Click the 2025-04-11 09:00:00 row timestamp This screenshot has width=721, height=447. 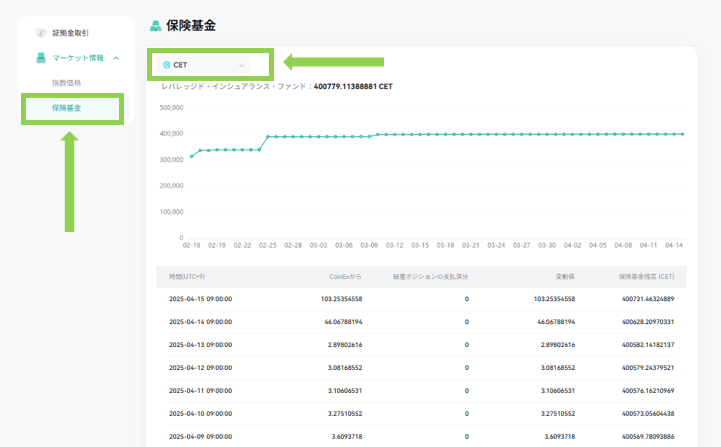200,391
